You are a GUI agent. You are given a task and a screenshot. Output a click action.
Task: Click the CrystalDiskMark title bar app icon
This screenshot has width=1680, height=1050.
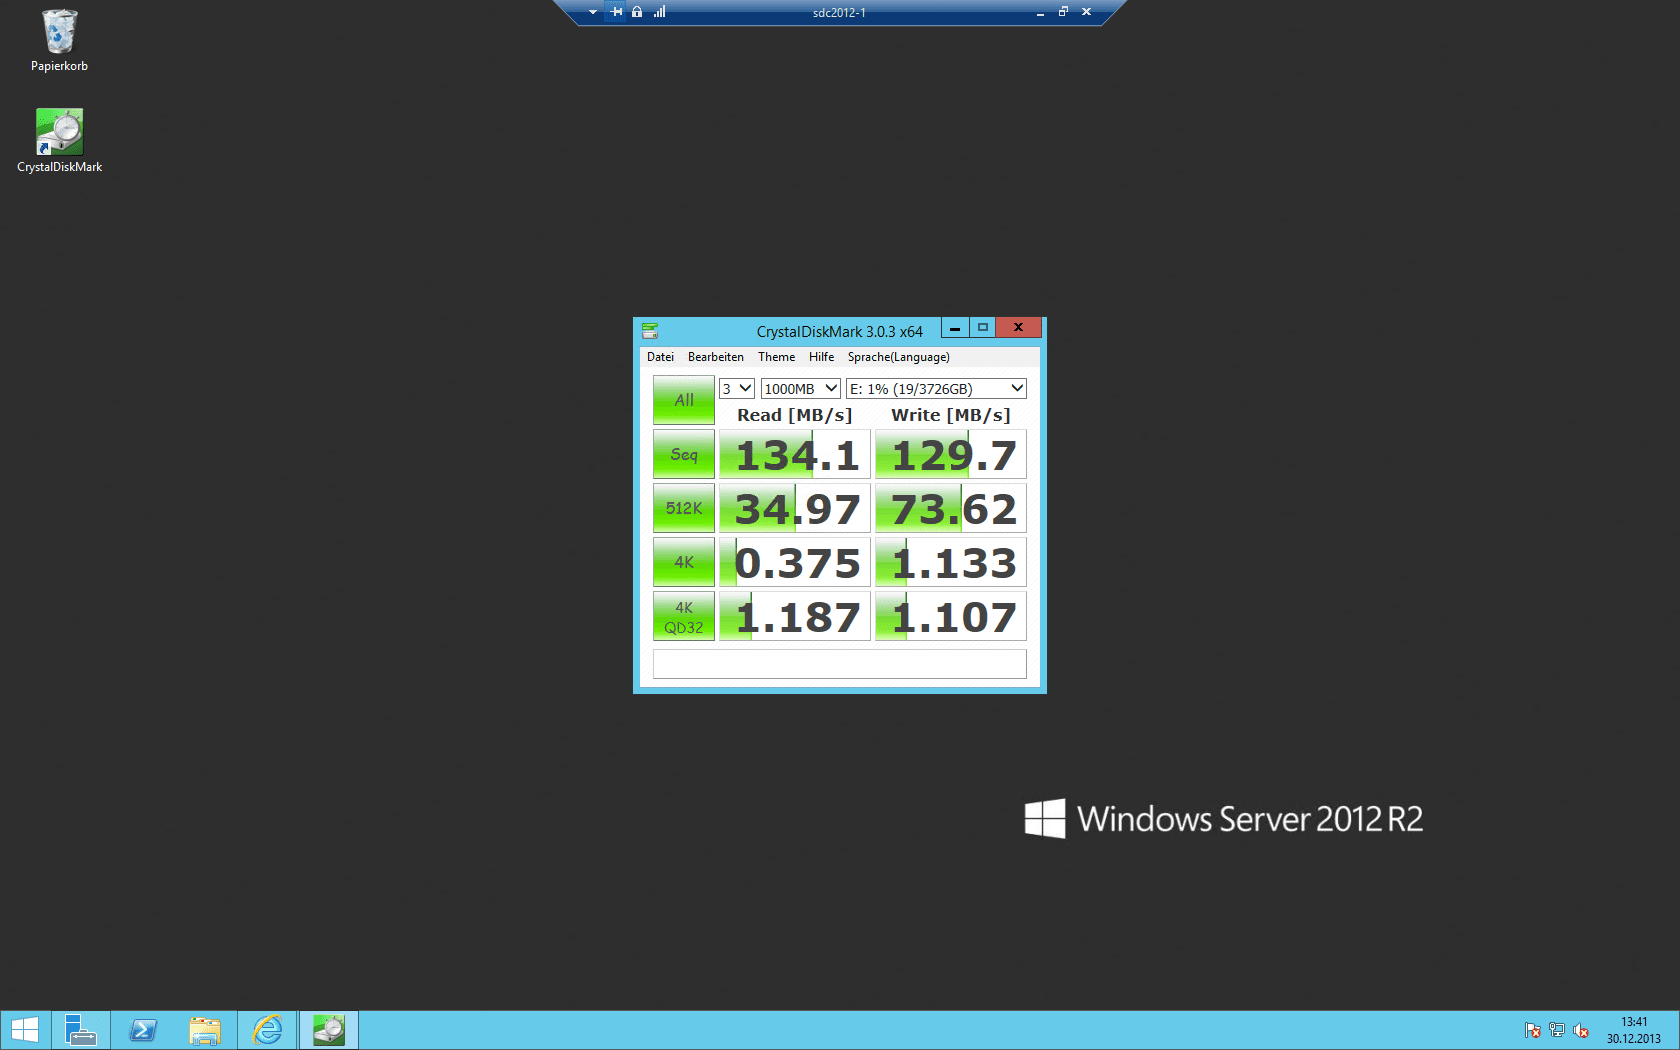pyautogui.click(x=650, y=331)
